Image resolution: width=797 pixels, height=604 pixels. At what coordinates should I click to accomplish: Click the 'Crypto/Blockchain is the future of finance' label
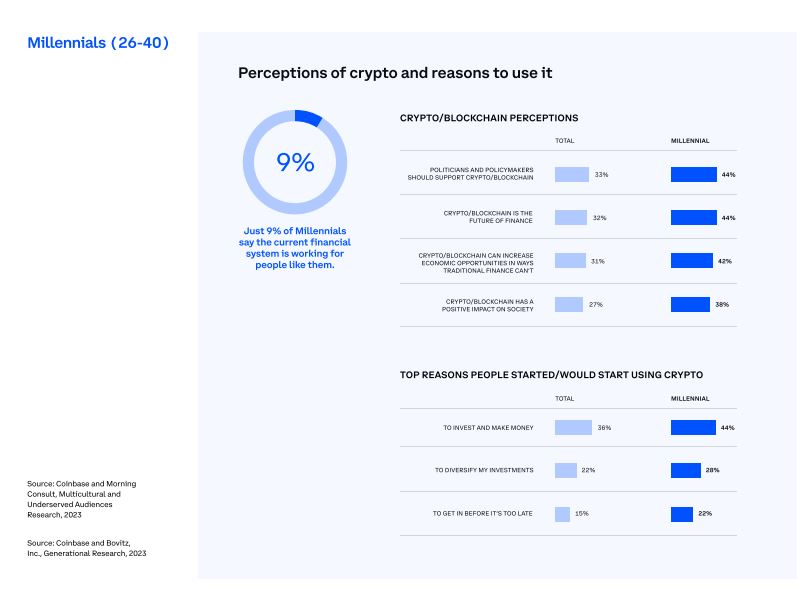pos(488,217)
